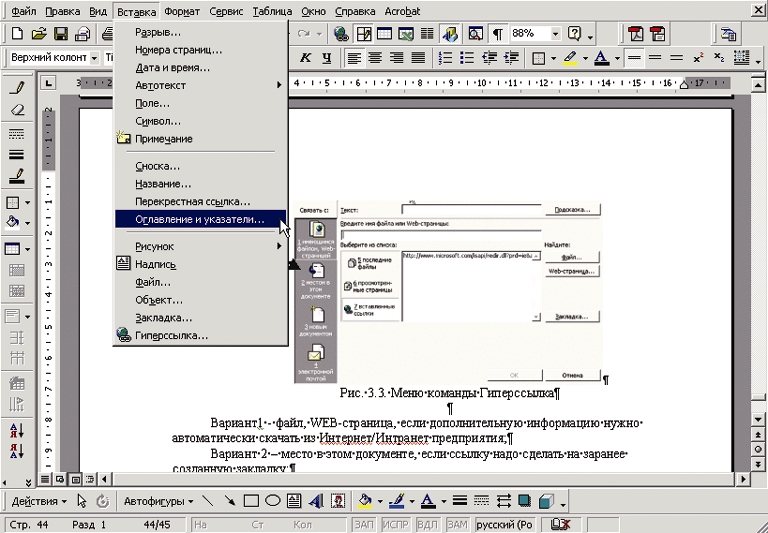Click the Insert Hyperlink globe toolbar icon
768x533 pixels.
[x=341, y=34]
